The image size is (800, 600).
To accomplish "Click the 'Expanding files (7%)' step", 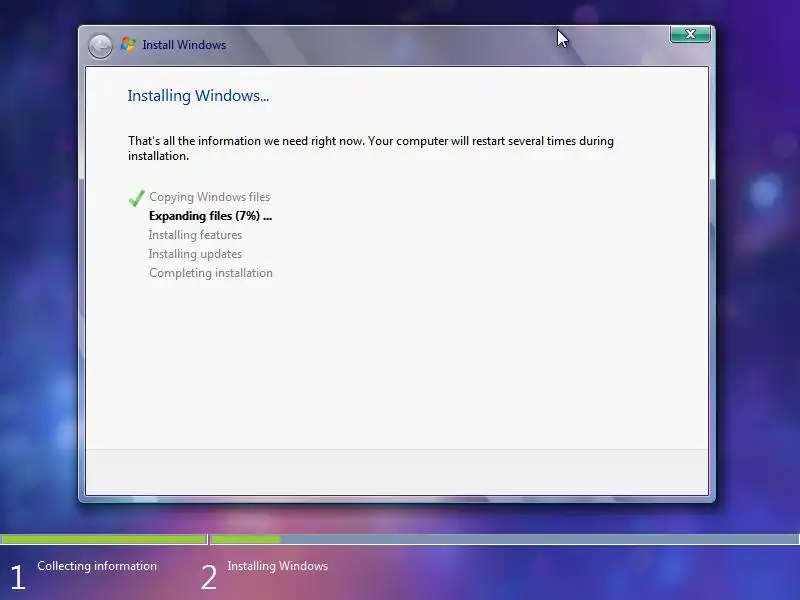I will point(210,216).
